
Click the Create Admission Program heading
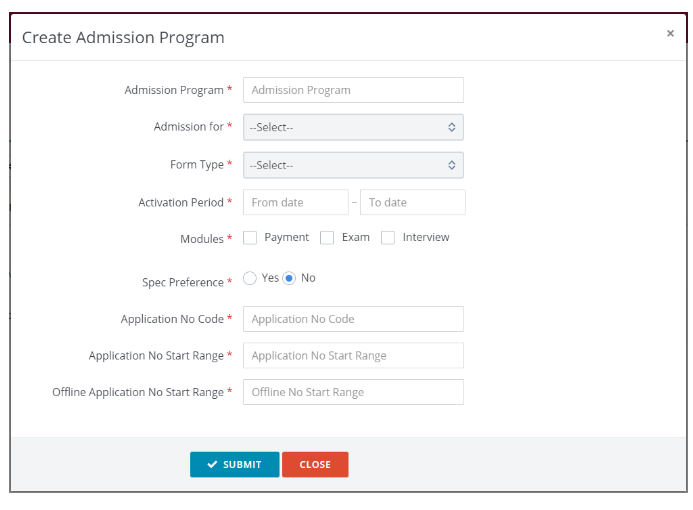[x=123, y=38]
